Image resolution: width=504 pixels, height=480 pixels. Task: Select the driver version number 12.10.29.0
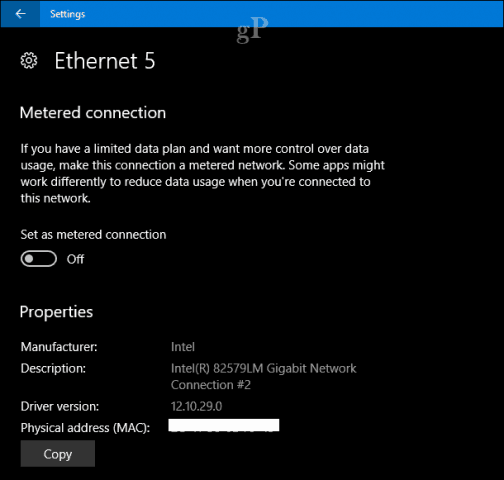click(x=196, y=406)
